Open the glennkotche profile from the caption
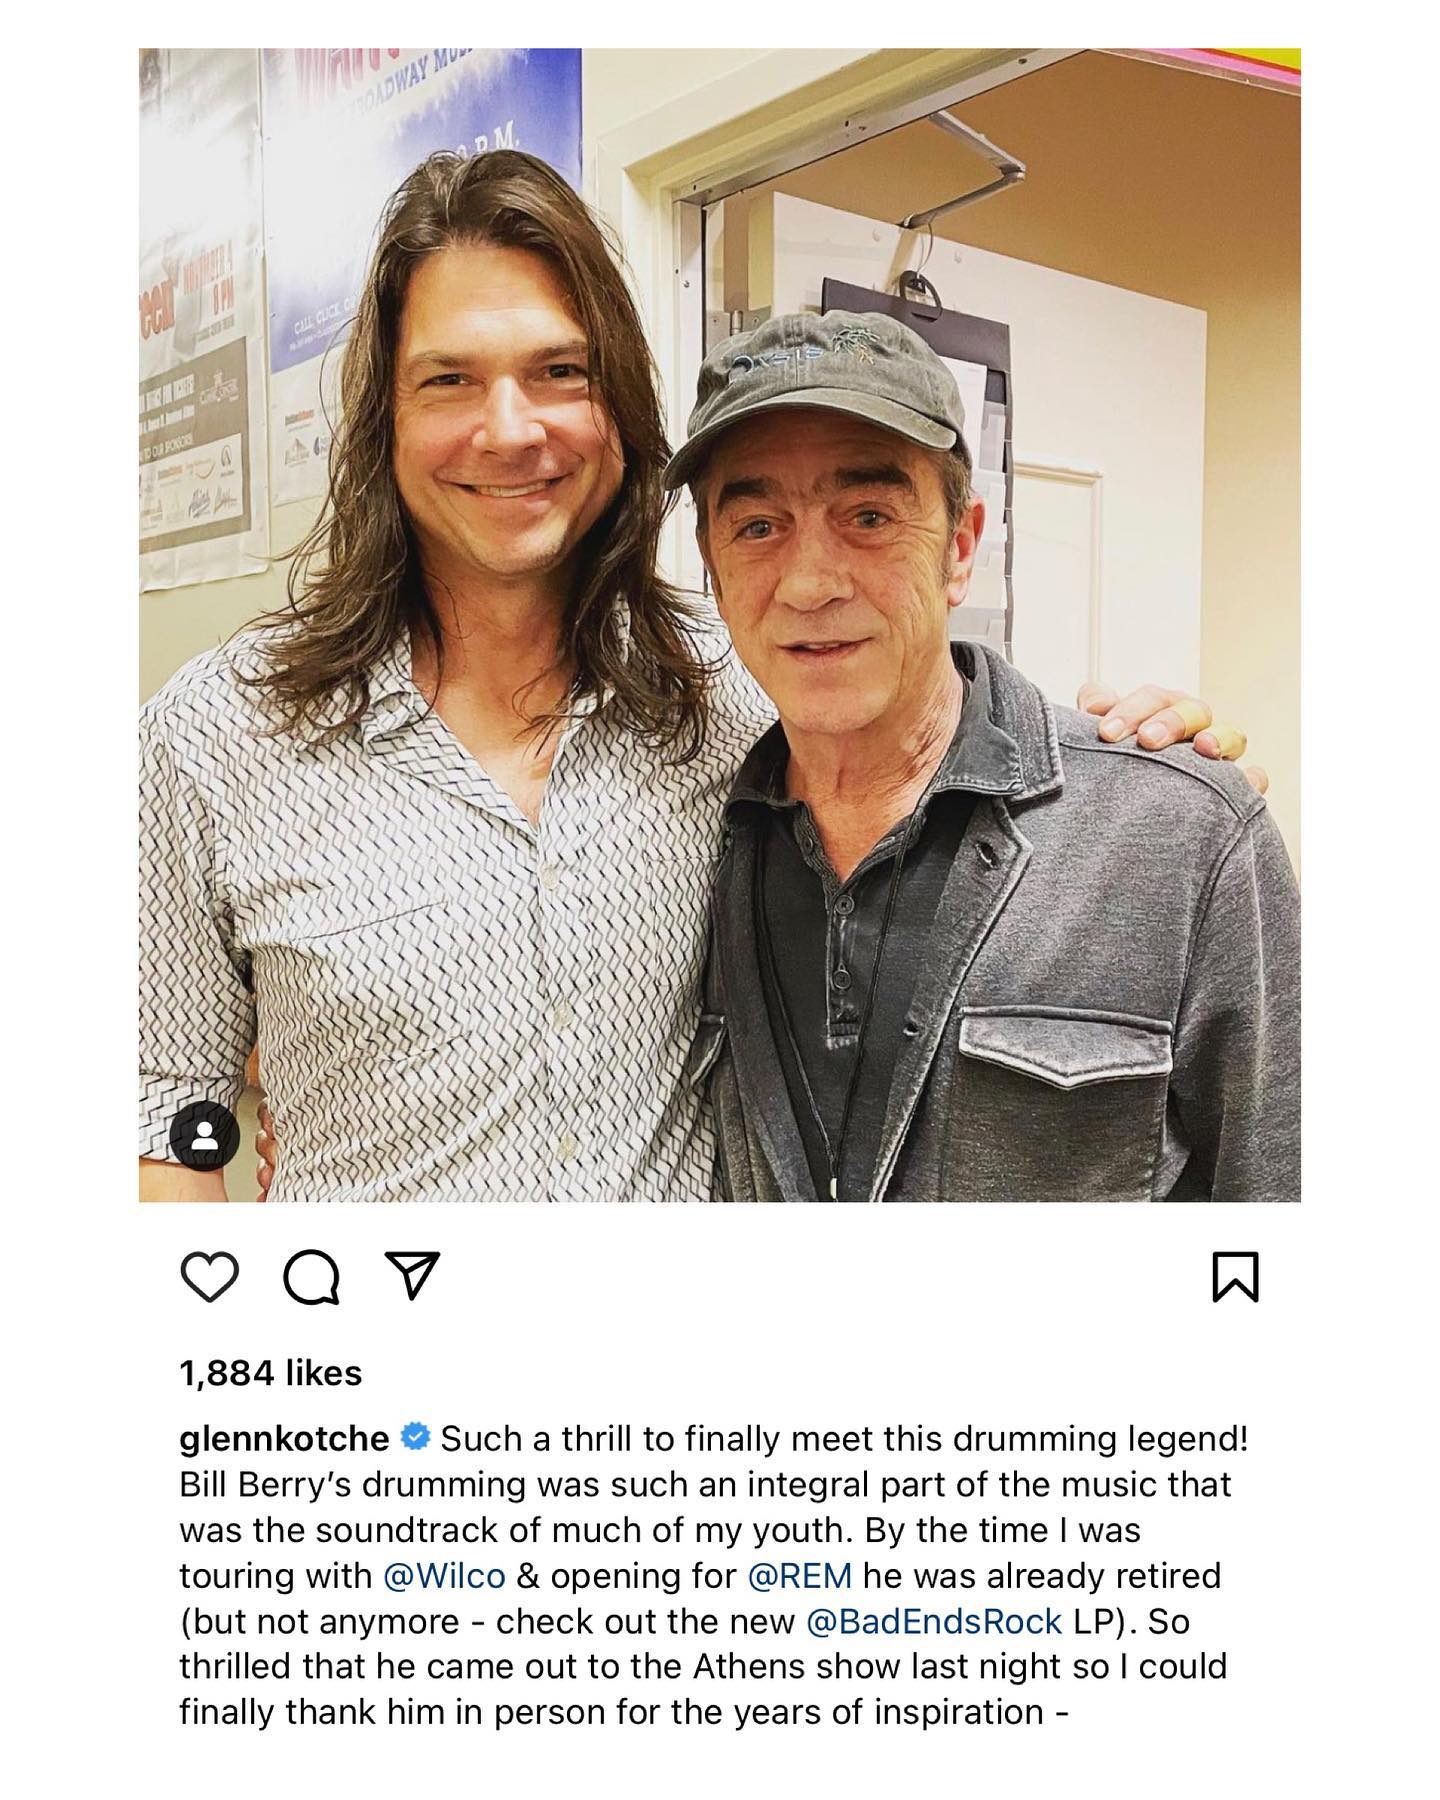The image size is (1440, 1800). click(284, 1439)
